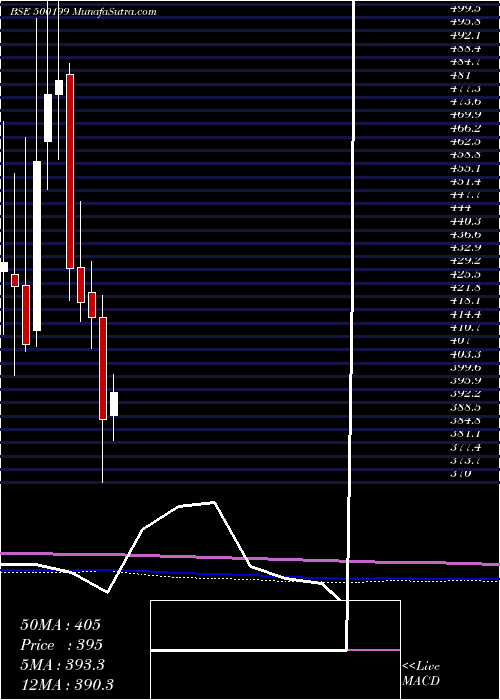500x700 pixels.
Task: Click the small white candle near 478
Action: [x=59, y=88]
